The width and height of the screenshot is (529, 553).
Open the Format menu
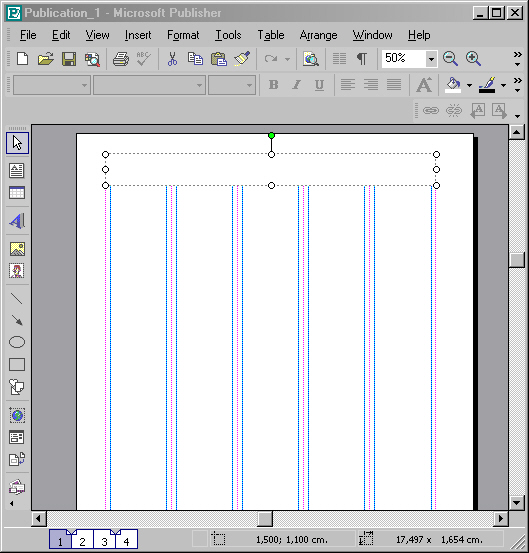coord(183,35)
